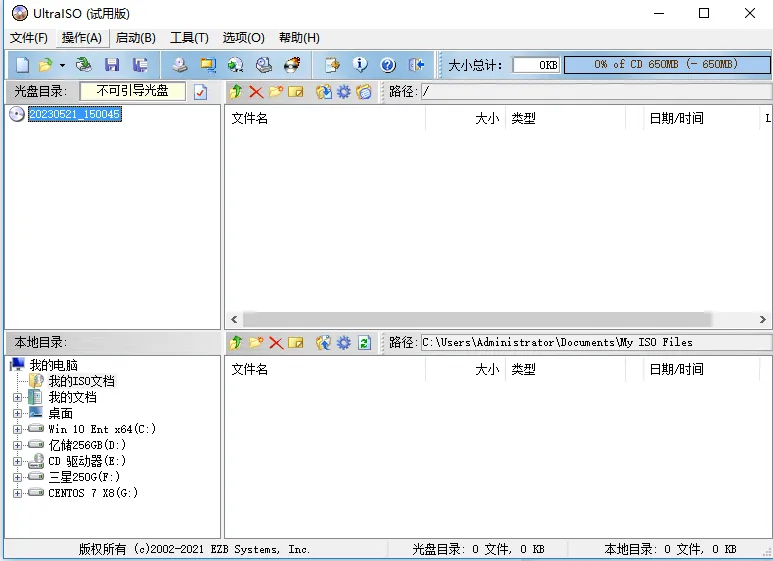Screen dimensions: 773x561
Task: Expand the Win 10 Ent x64(C:) node
Action: coord(17,429)
